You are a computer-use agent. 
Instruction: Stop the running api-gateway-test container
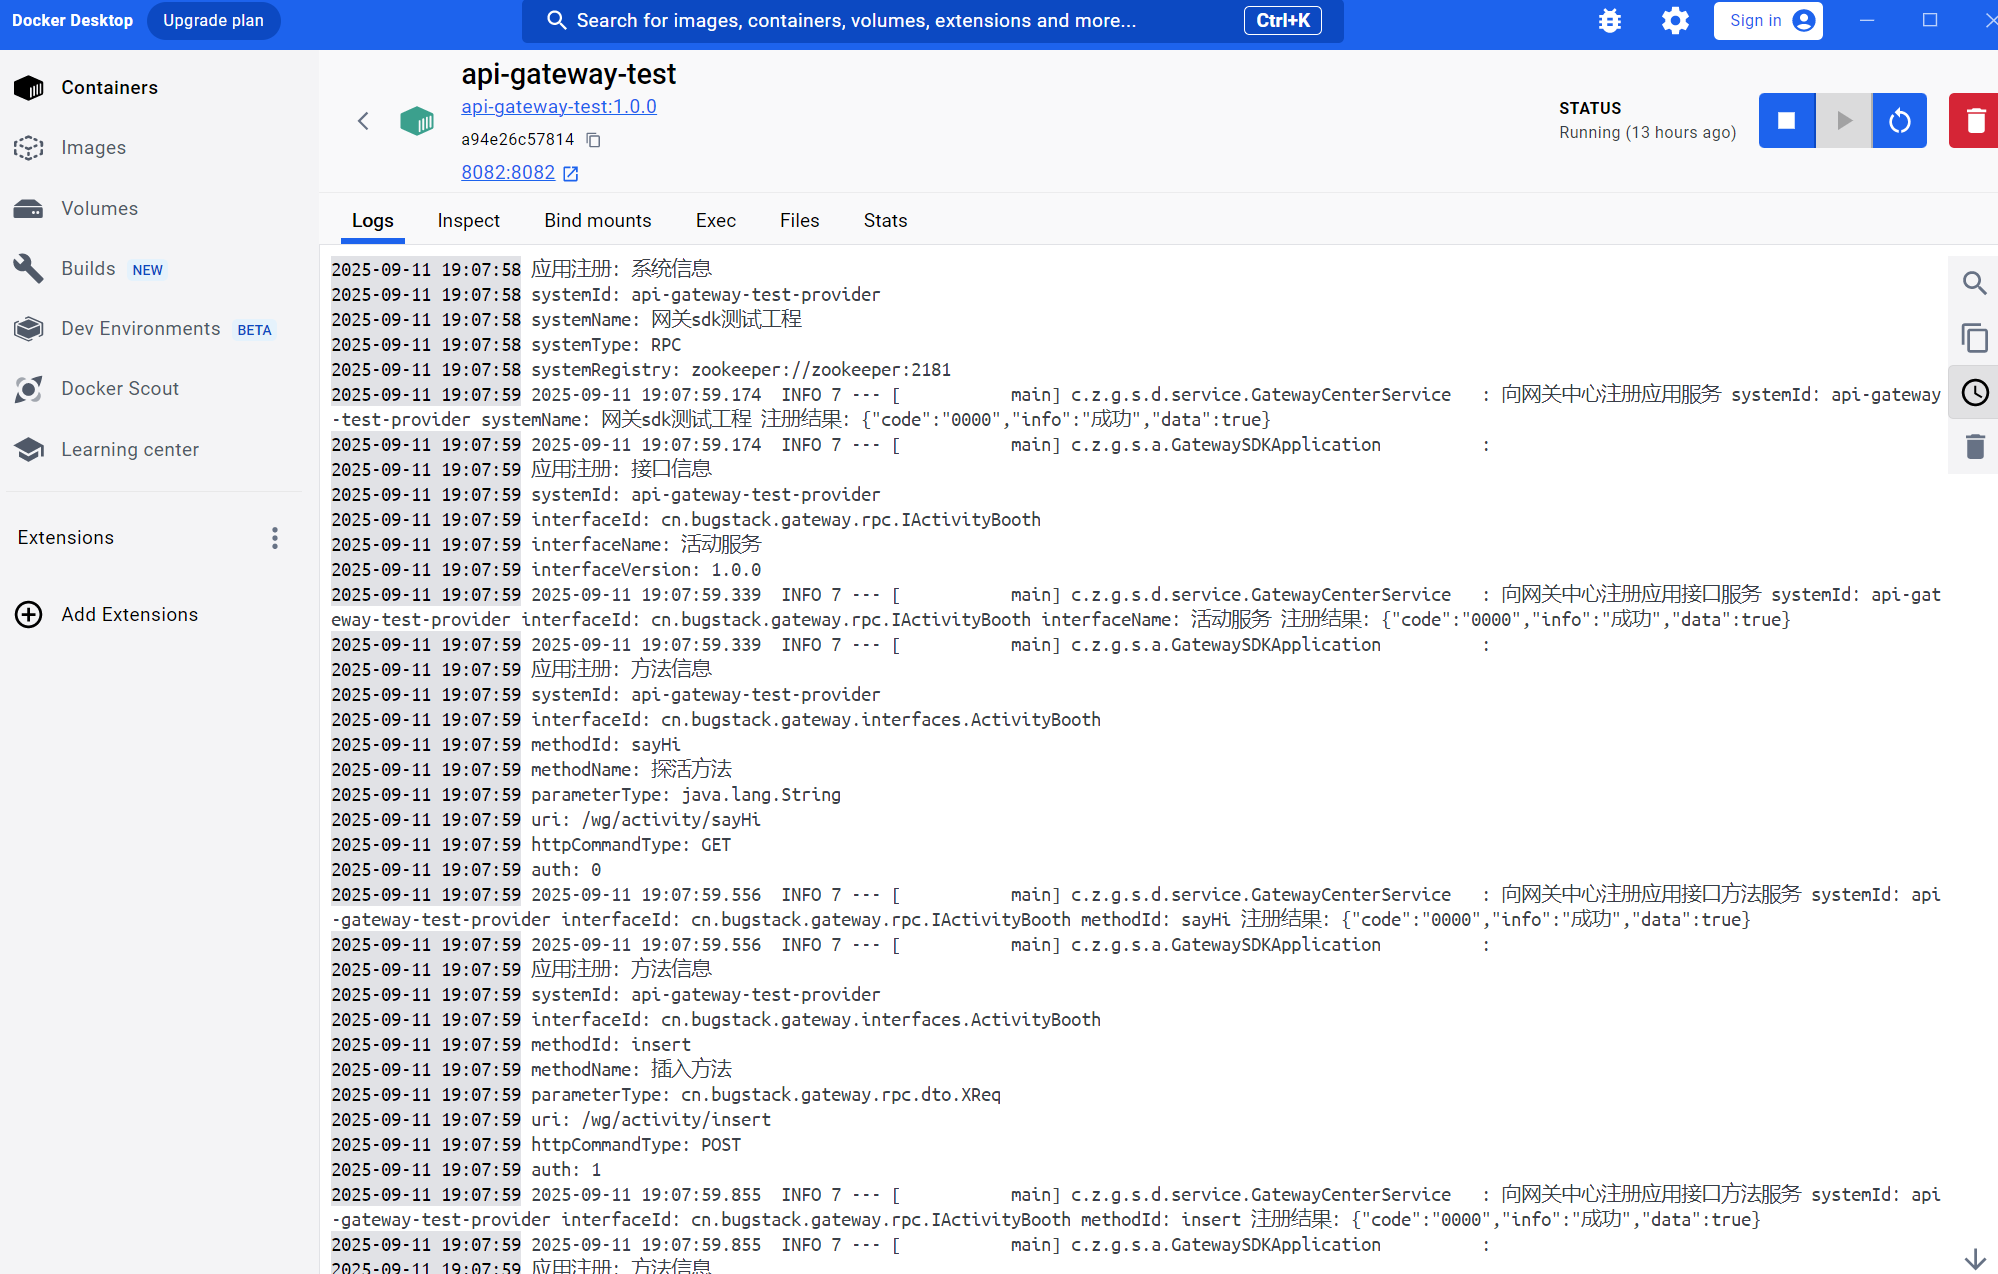[x=1786, y=121]
